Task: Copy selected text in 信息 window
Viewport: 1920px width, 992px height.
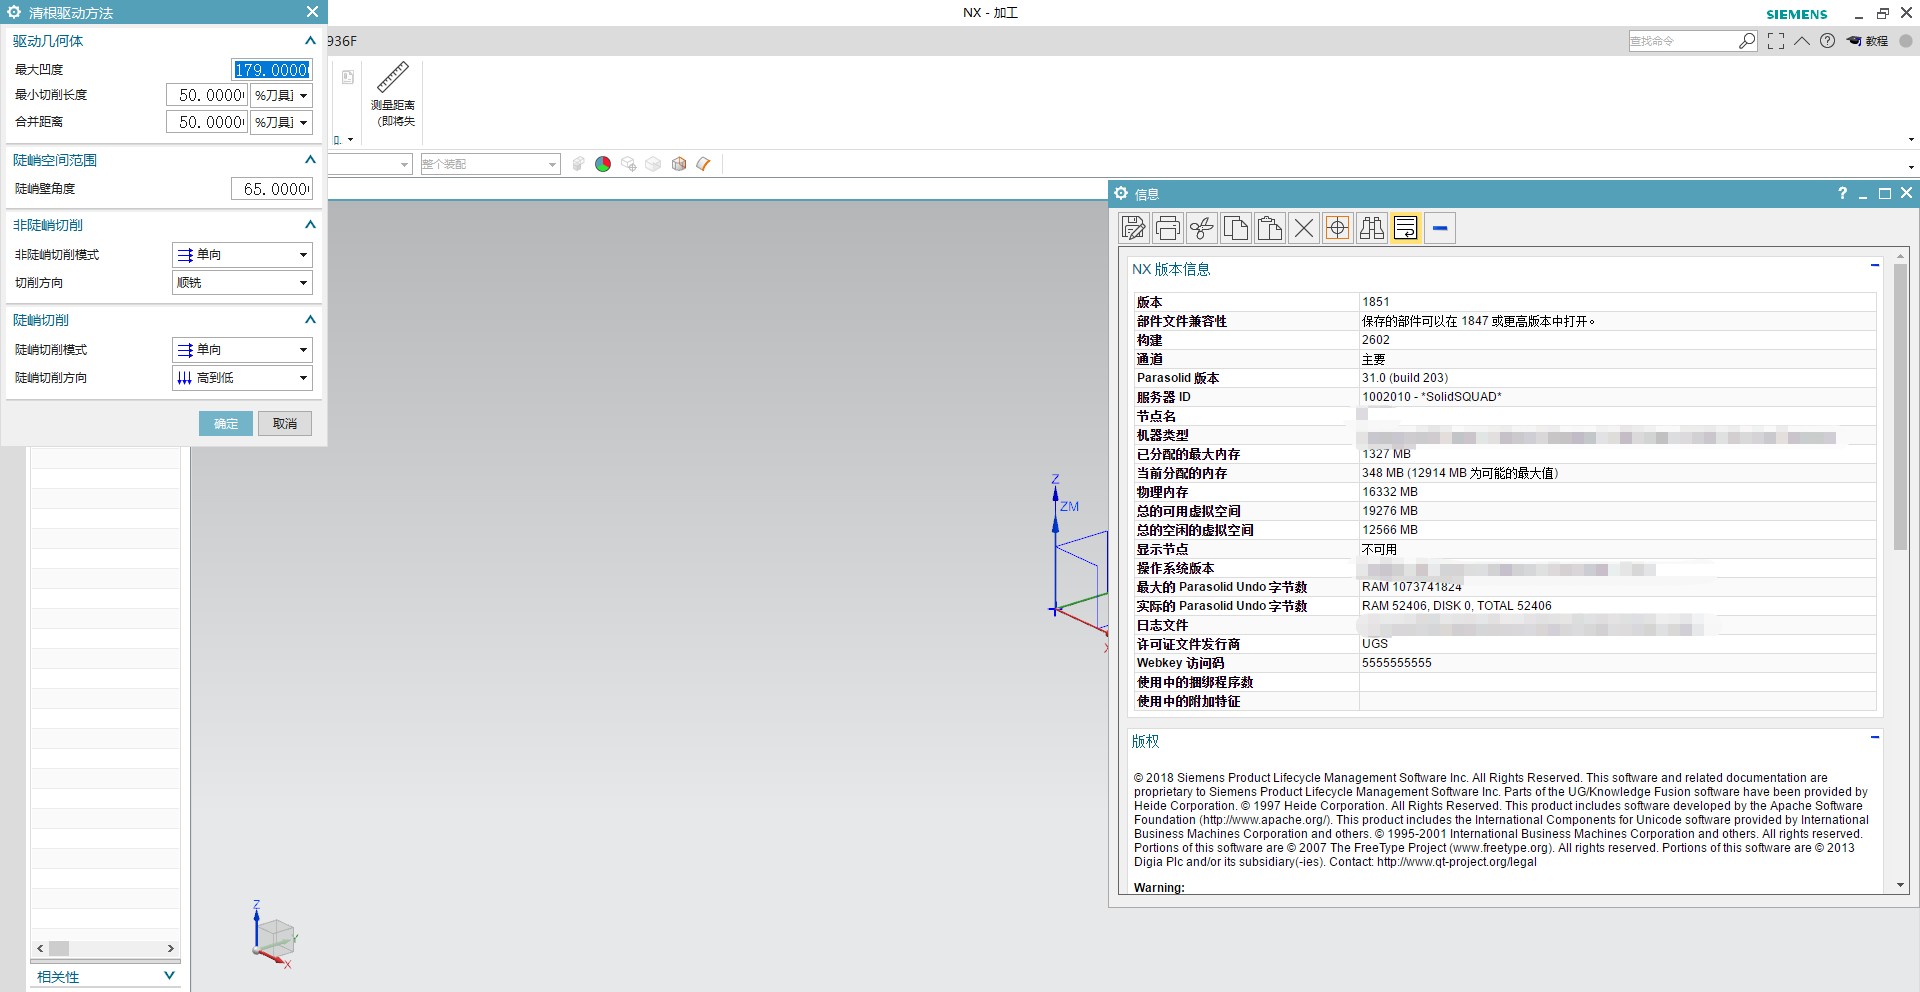Action: tap(1235, 228)
